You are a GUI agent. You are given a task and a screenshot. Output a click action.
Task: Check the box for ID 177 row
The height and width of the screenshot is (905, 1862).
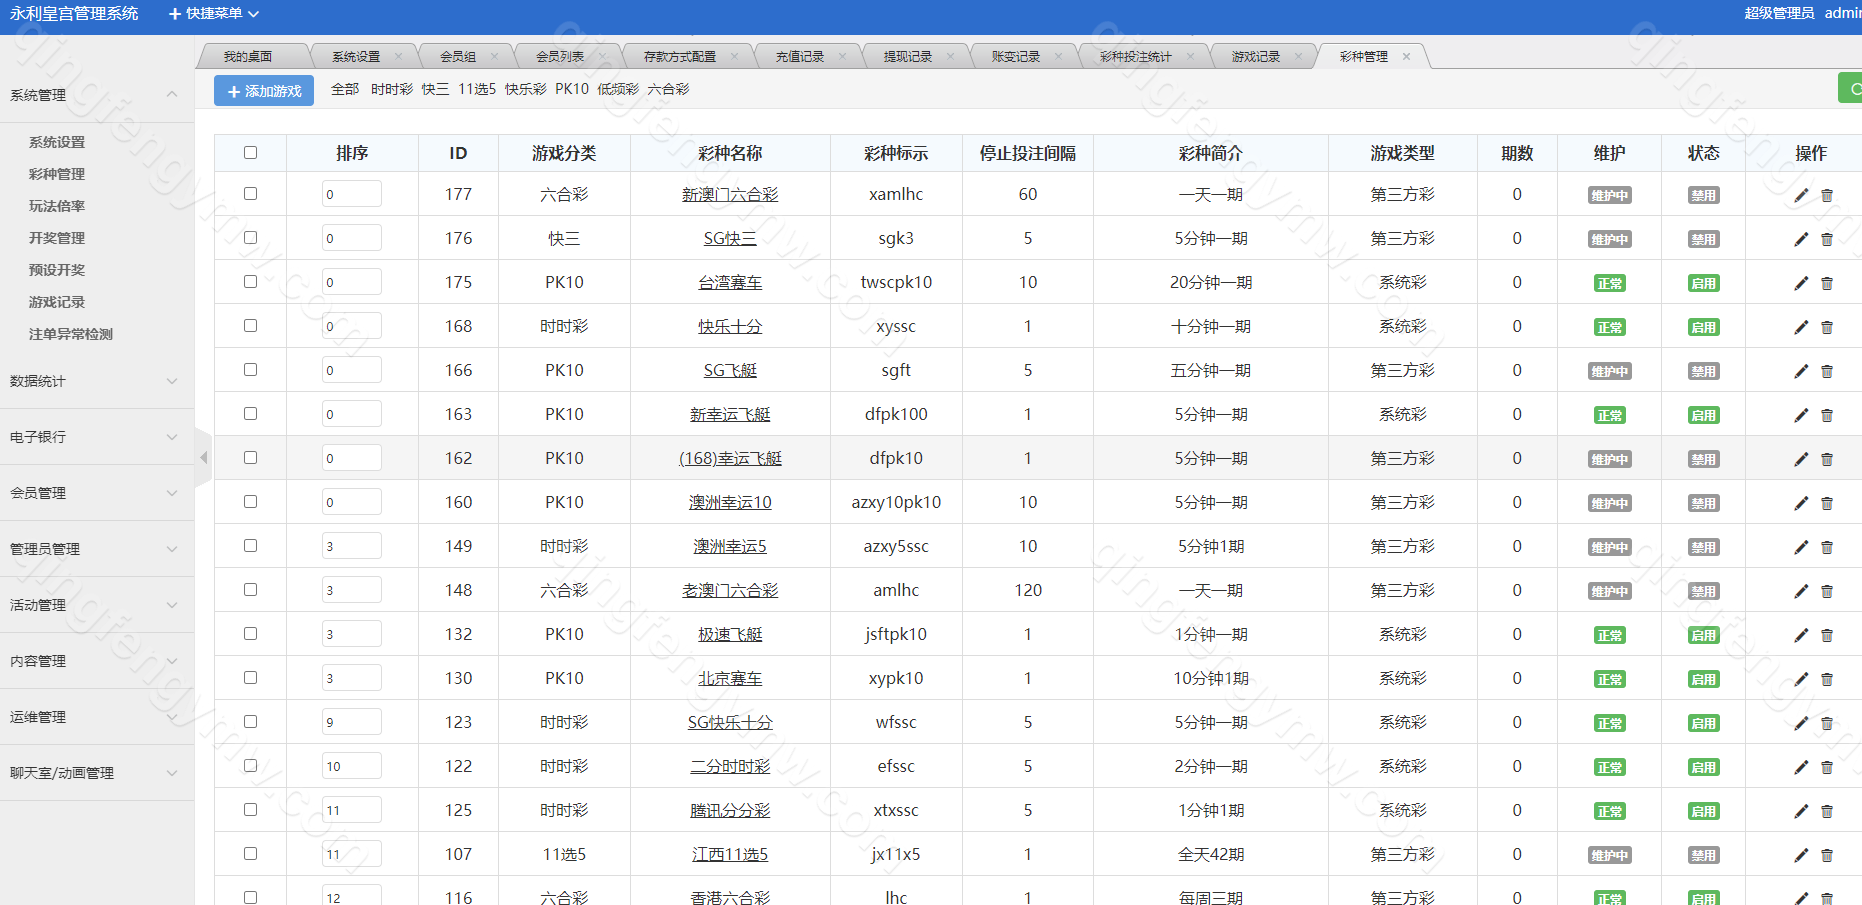(250, 194)
